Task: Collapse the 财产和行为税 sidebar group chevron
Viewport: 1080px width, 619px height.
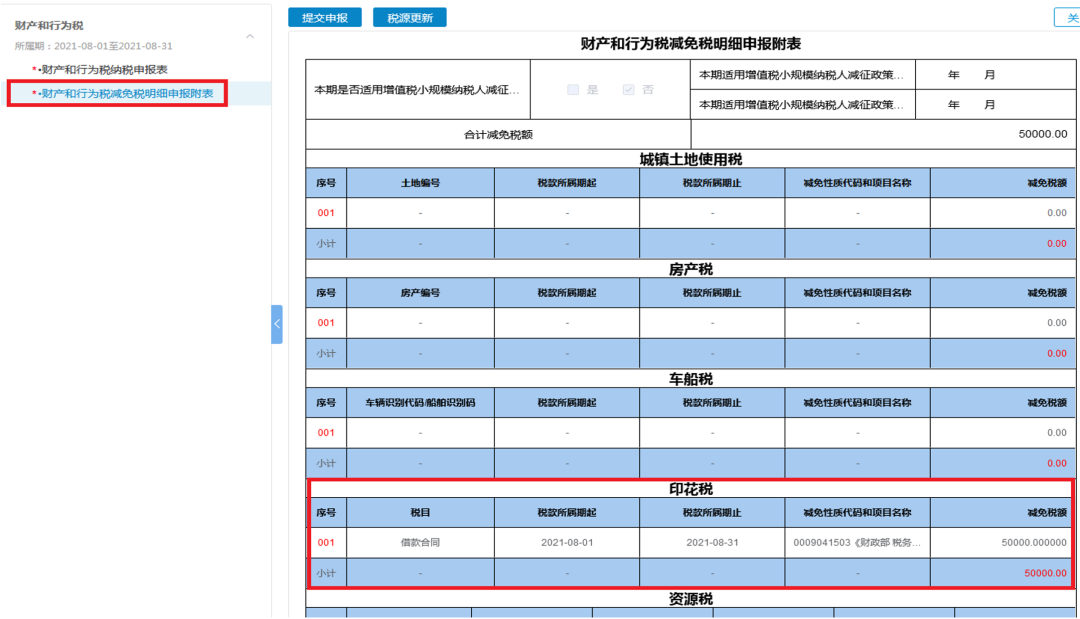Action: [250, 36]
